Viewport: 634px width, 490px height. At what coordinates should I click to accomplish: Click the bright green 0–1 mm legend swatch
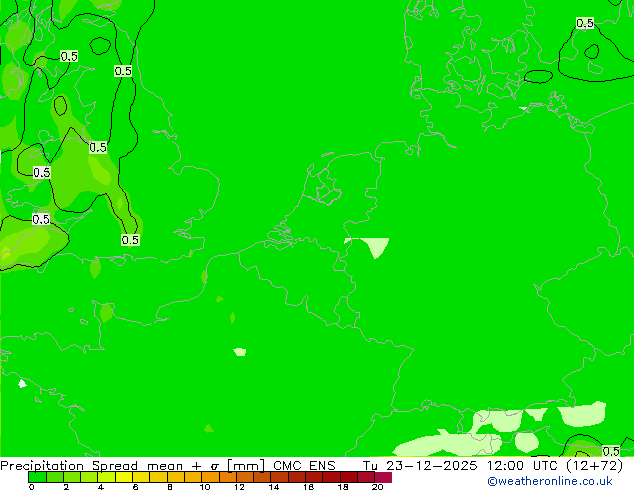tap(37, 477)
